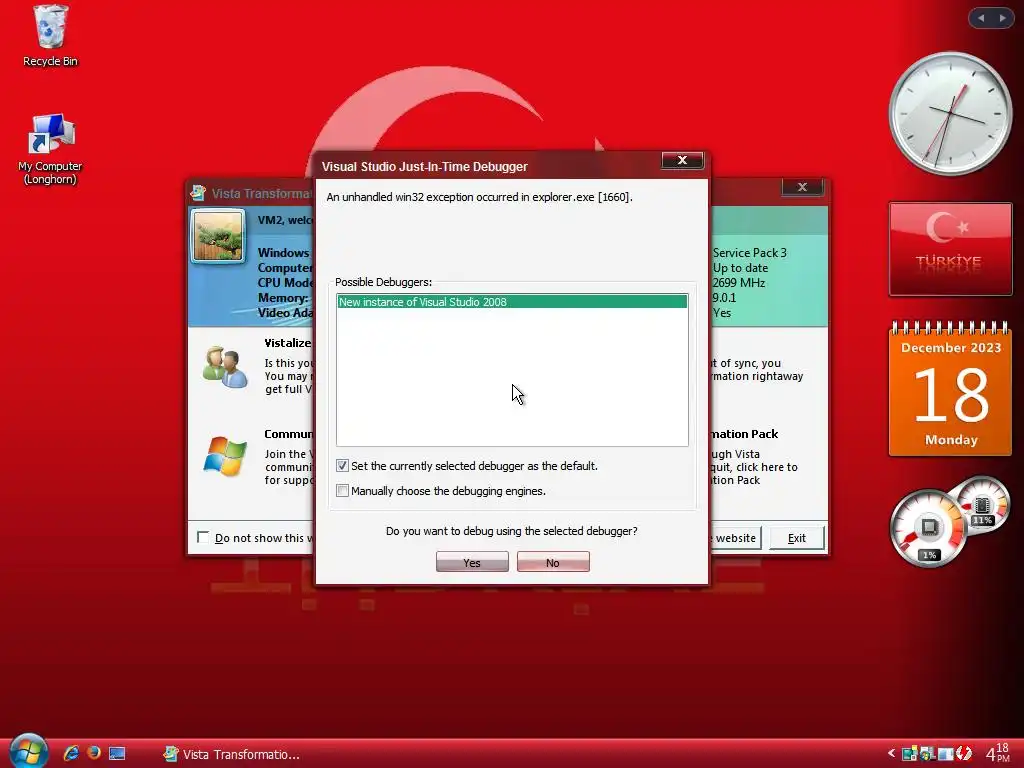Click the red circular-arrows update tray icon

964,754
